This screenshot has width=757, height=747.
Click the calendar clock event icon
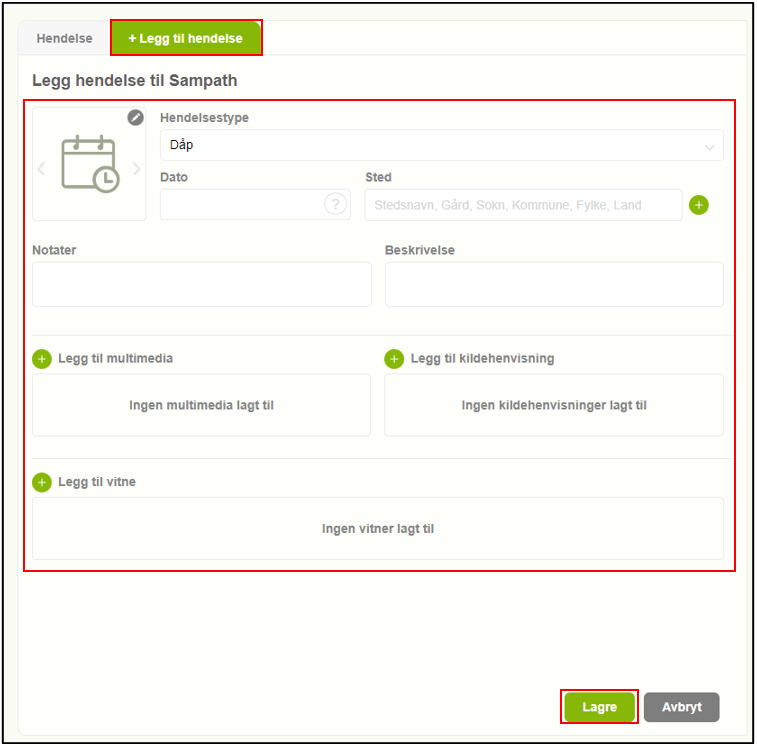click(89, 165)
